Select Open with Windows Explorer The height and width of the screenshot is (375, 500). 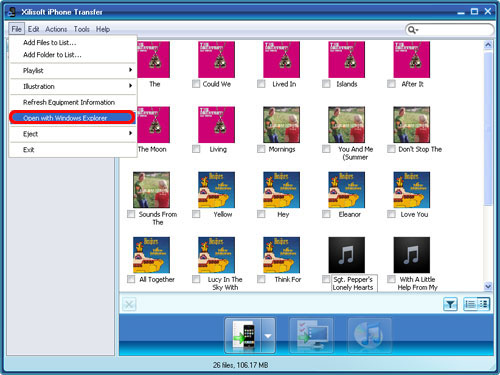coord(73,118)
